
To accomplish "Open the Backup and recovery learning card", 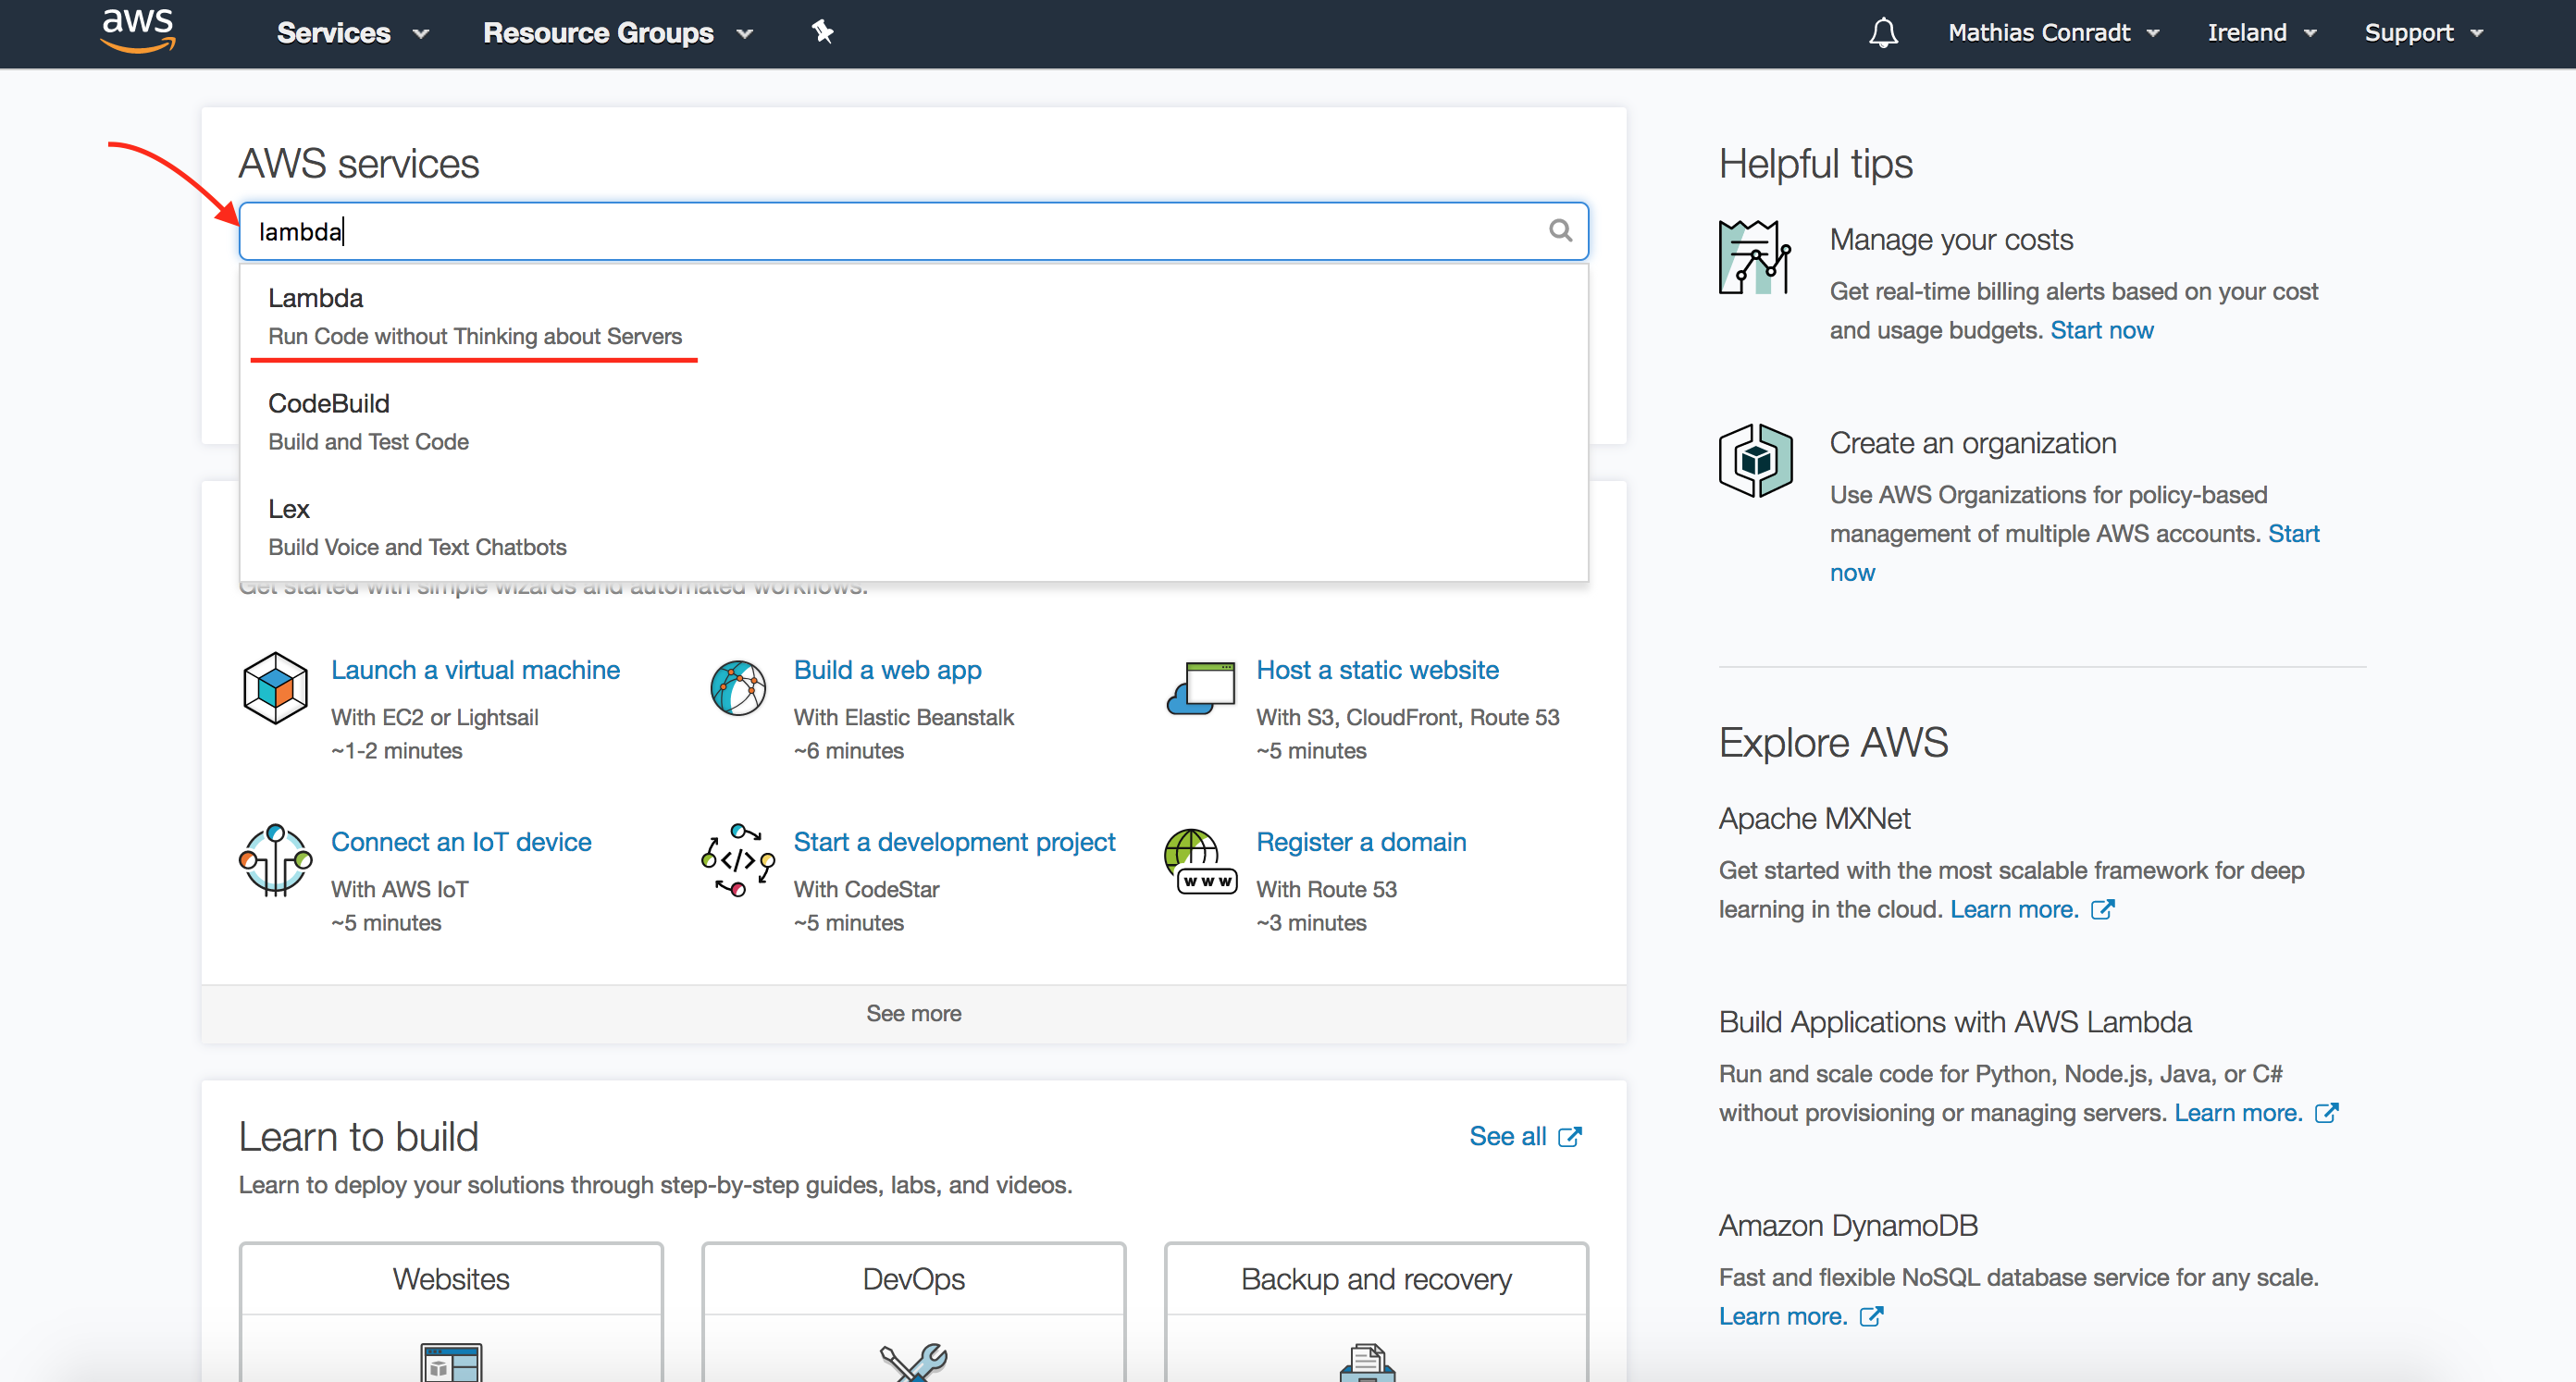I will click(x=1376, y=1312).
